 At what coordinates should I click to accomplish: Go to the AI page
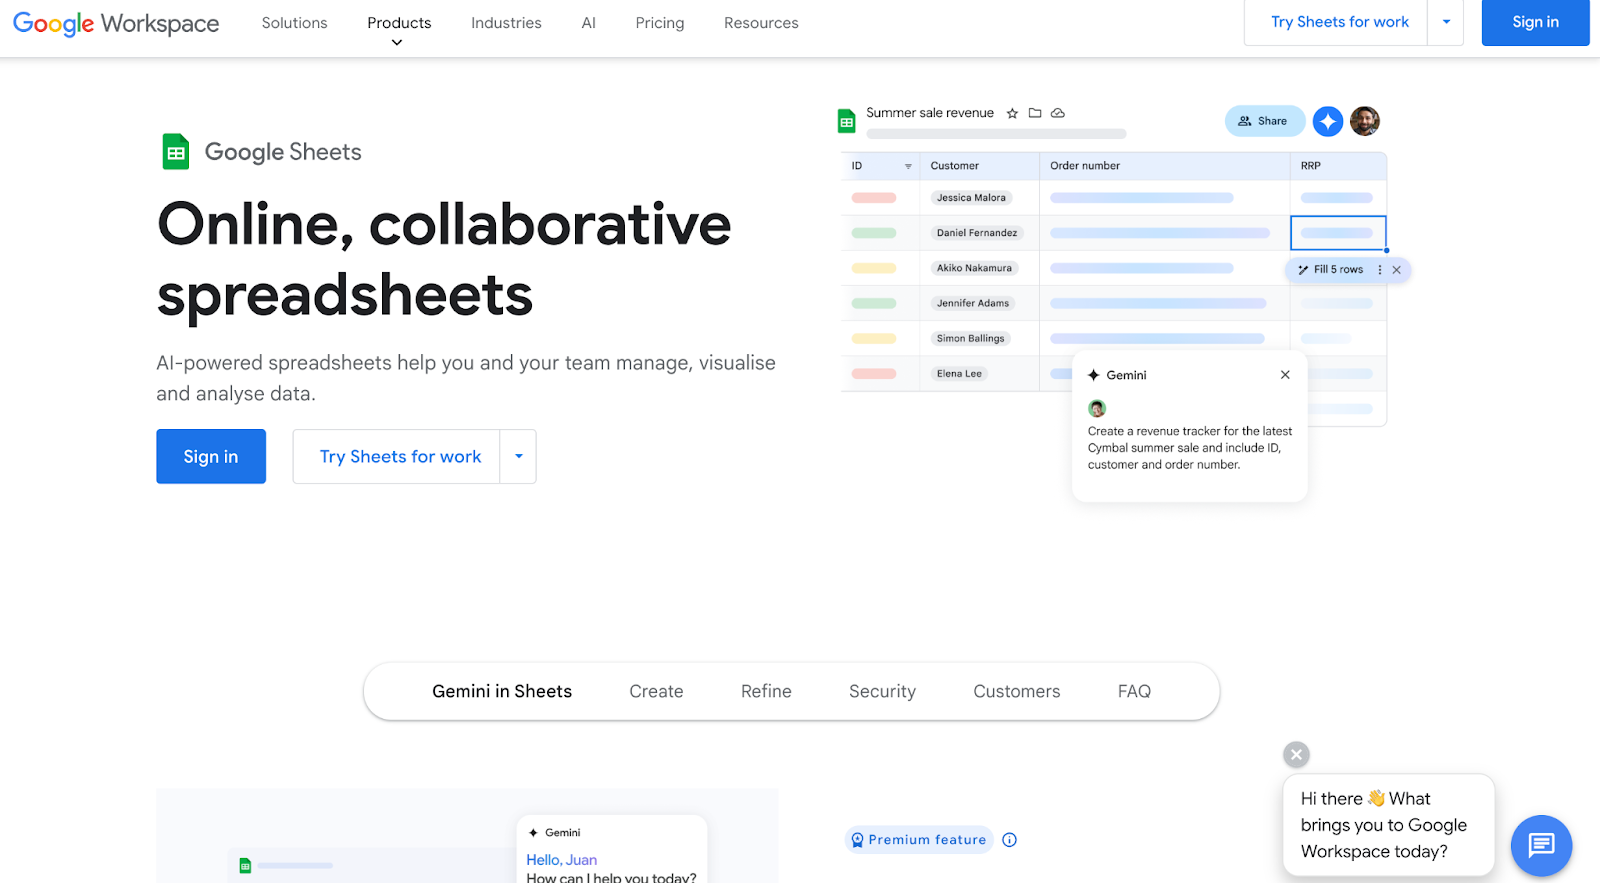coord(588,23)
